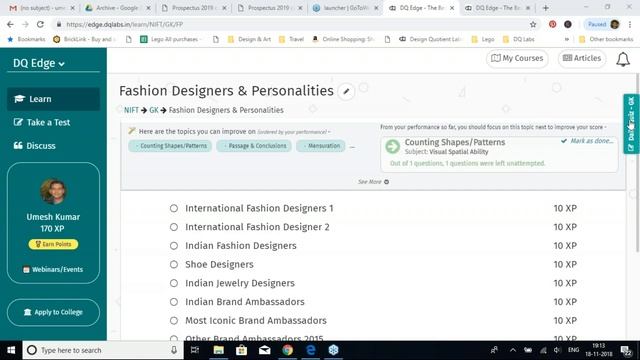Click the Earn Points button
Image resolution: width=640 pixels, height=360 pixels.
click(x=53, y=244)
